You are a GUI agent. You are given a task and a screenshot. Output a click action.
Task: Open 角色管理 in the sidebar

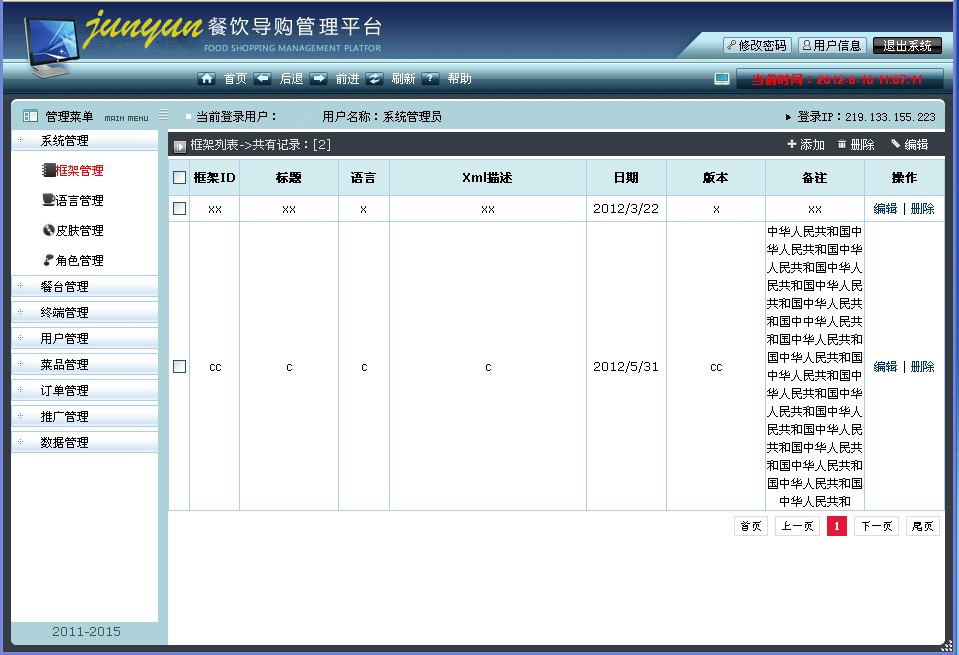coord(80,261)
